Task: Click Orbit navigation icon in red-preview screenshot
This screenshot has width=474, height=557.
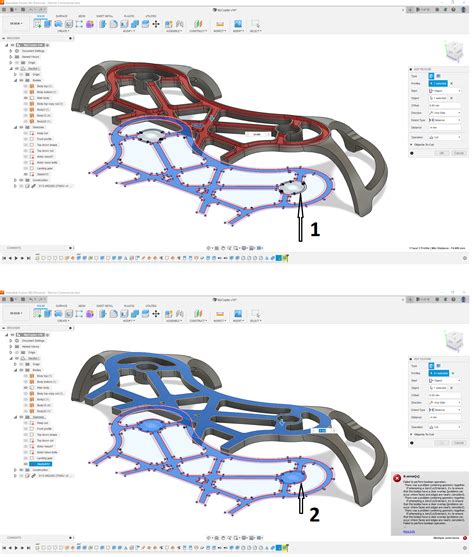Action: point(209,248)
